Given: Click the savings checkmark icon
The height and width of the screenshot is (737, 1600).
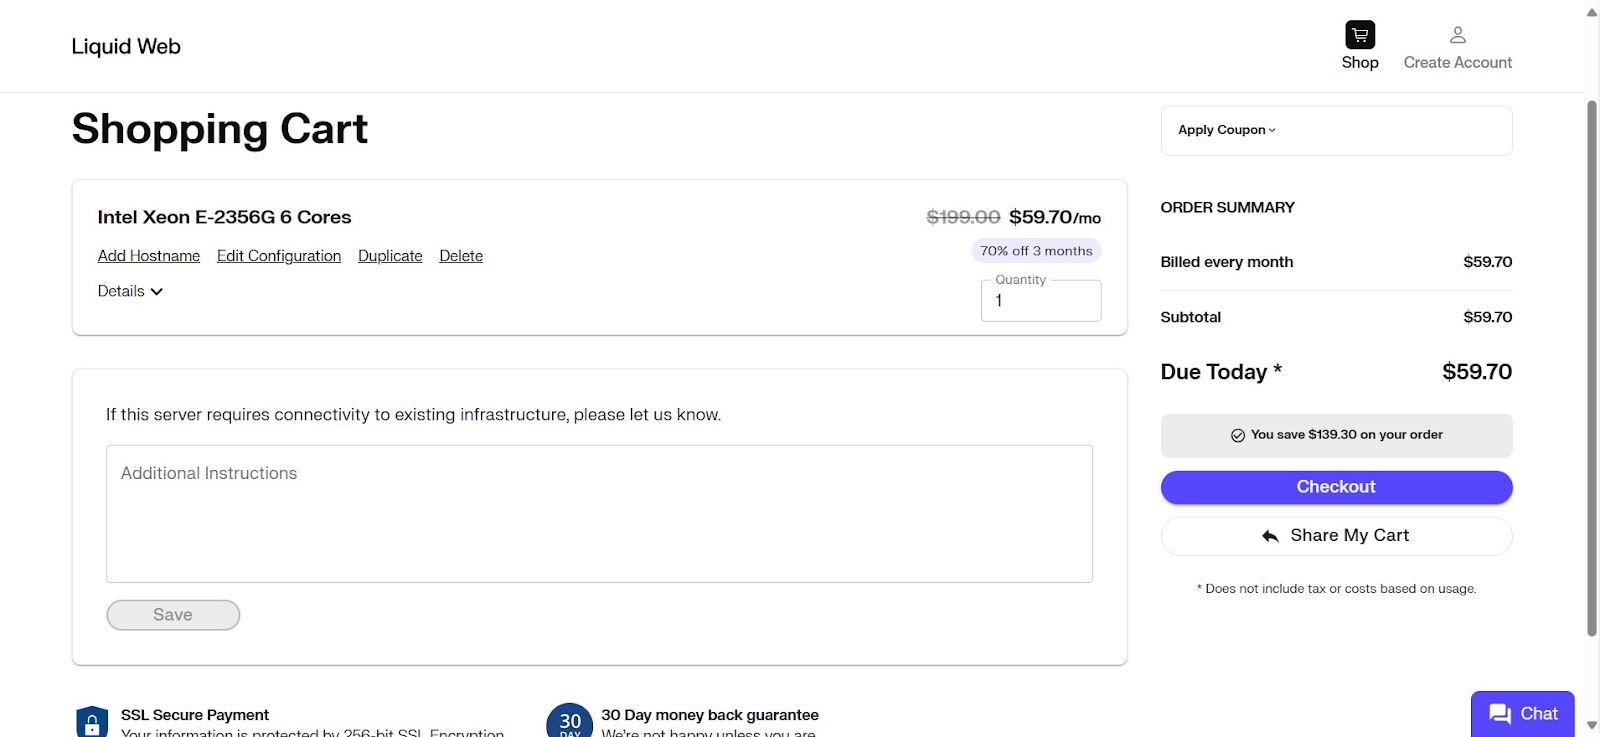Looking at the screenshot, I should click(x=1237, y=435).
